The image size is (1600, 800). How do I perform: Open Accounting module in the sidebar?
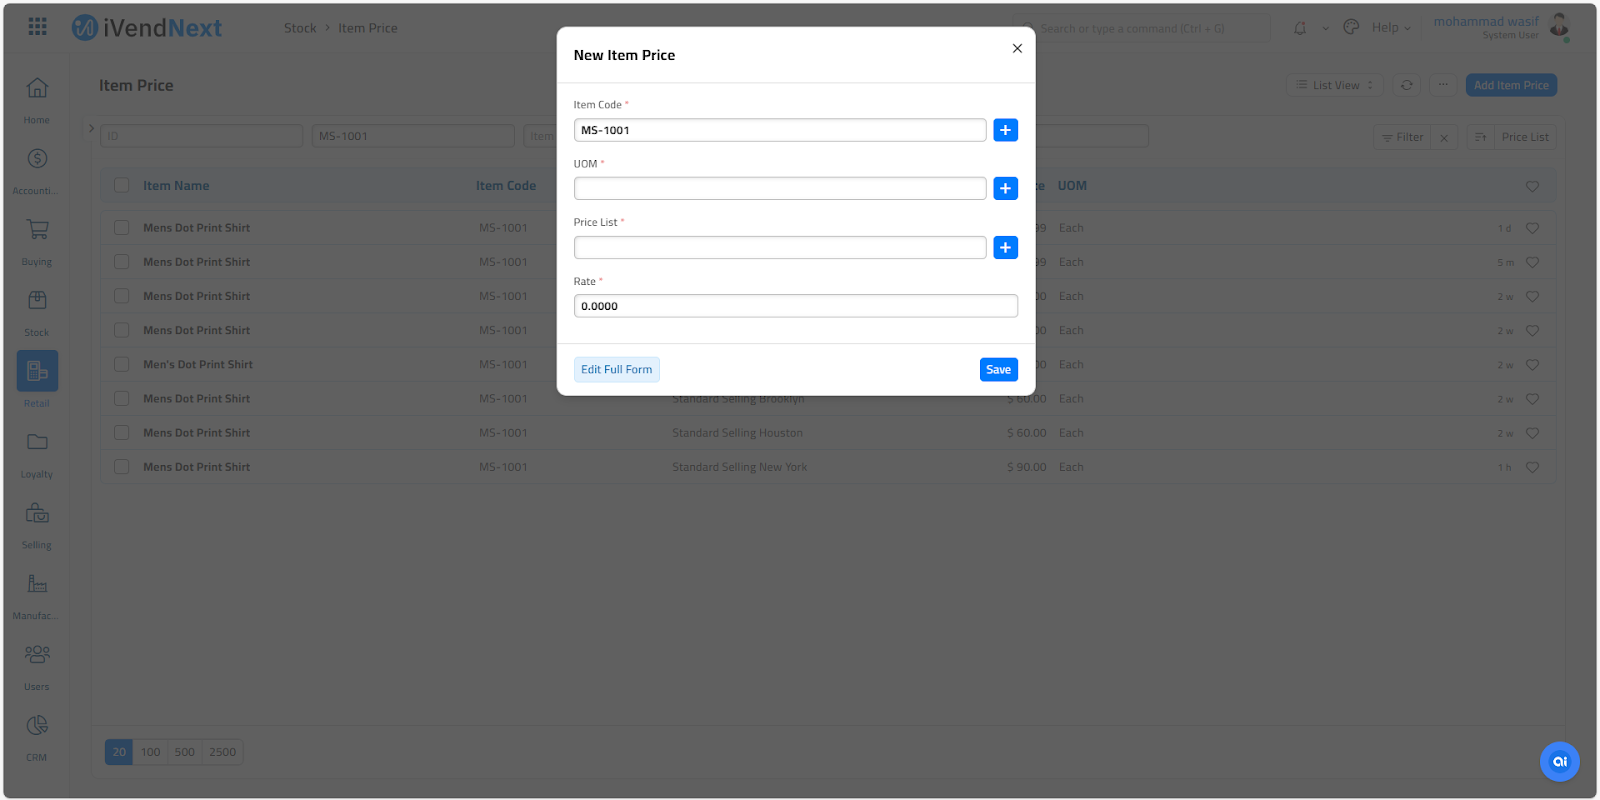click(37, 170)
